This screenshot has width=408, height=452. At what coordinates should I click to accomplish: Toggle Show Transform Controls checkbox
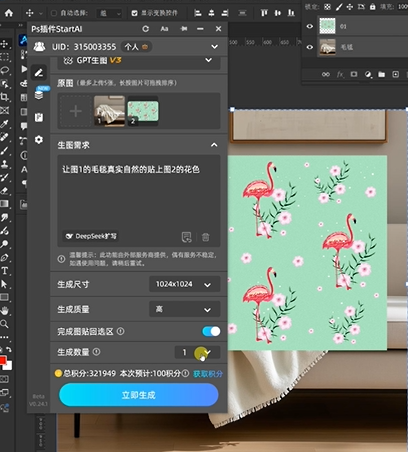coord(134,13)
